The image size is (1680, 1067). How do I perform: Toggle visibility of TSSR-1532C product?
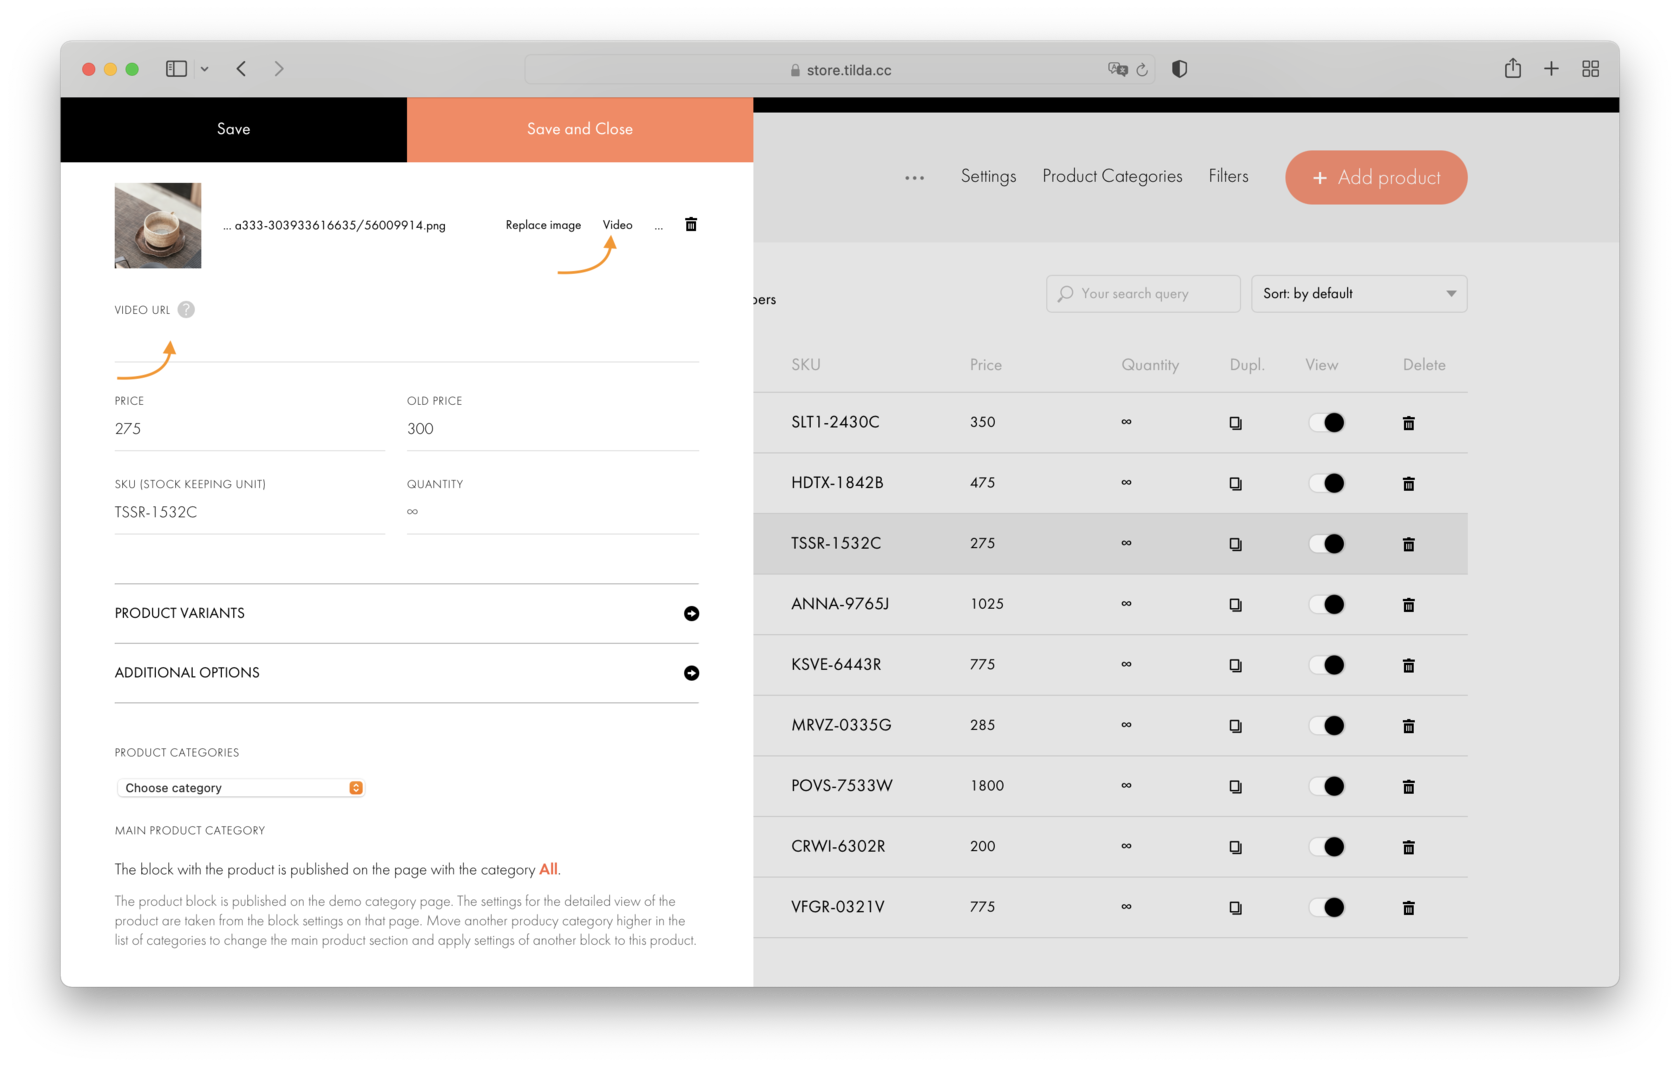1327,544
